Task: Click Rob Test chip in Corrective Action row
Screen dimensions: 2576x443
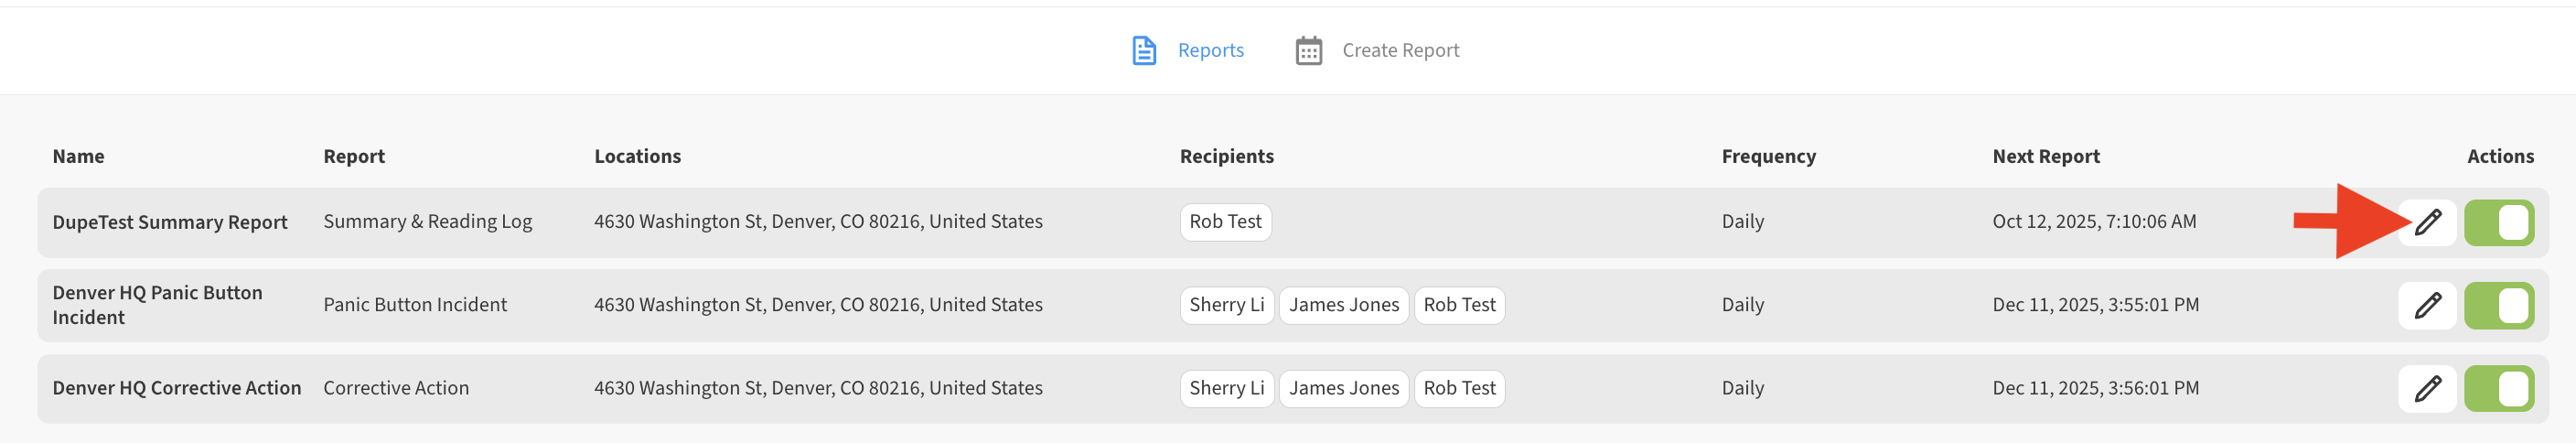Action: click(x=1459, y=388)
